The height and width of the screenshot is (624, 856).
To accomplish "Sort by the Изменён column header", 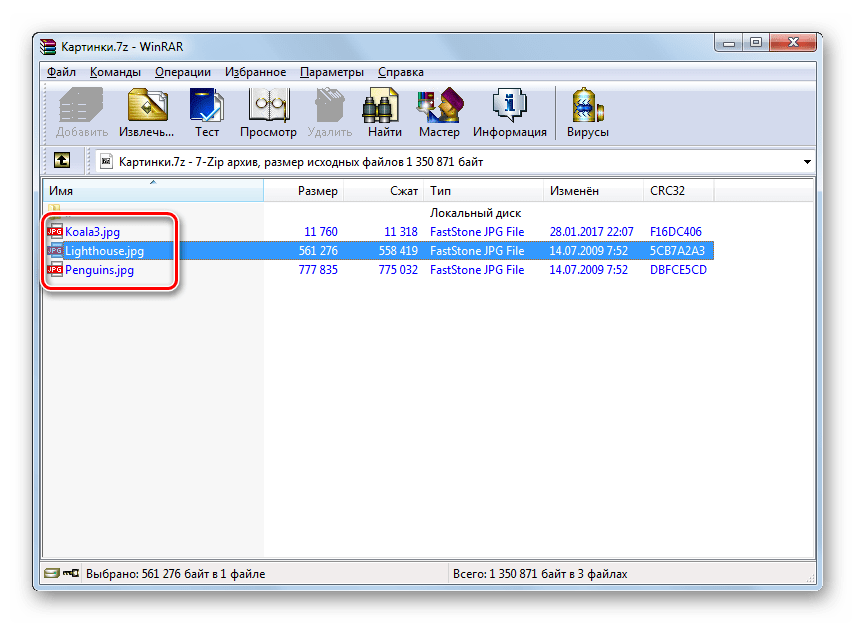I will pos(593,191).
